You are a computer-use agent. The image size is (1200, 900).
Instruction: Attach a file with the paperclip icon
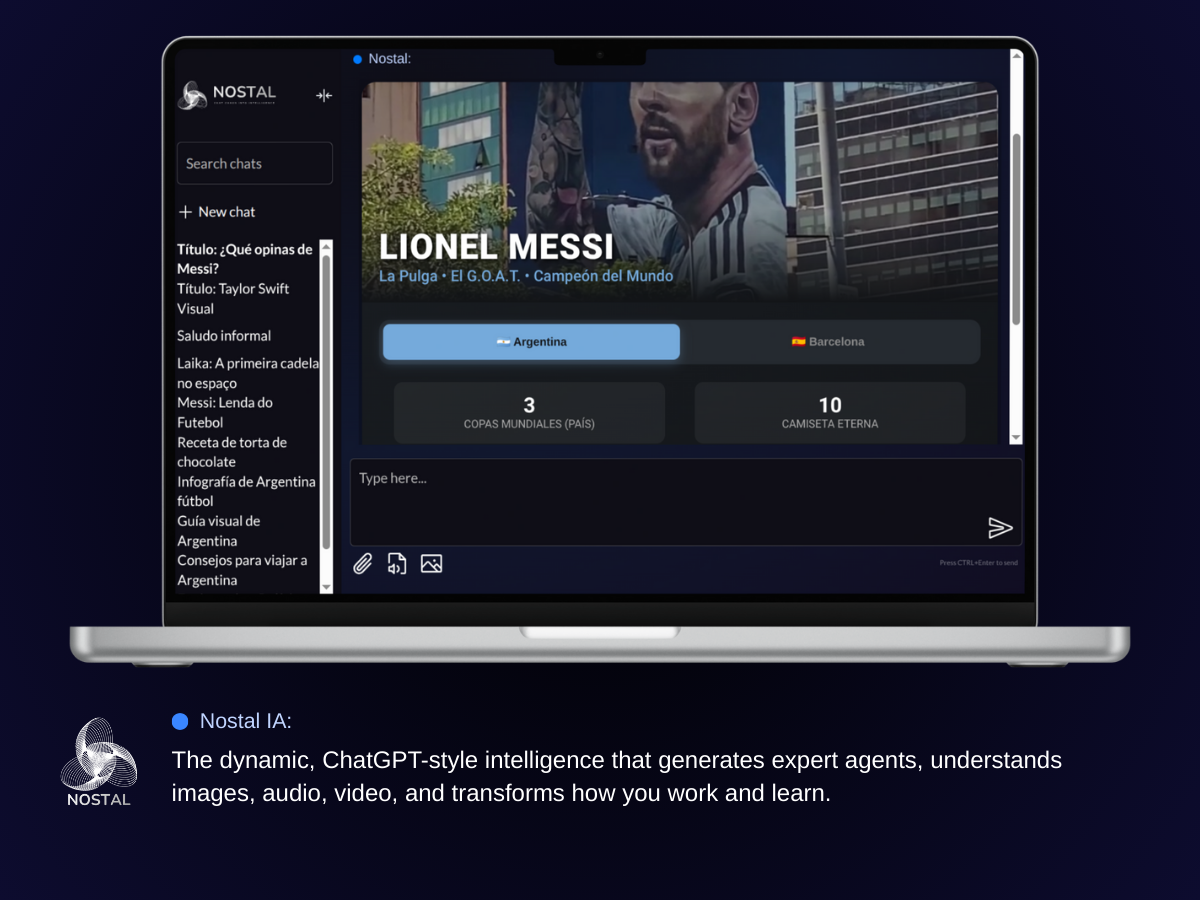click(363, 564)
